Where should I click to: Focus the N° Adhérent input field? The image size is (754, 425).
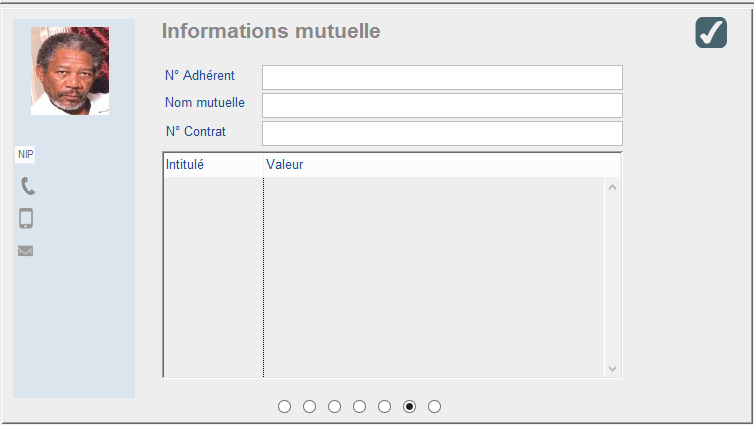442,78
